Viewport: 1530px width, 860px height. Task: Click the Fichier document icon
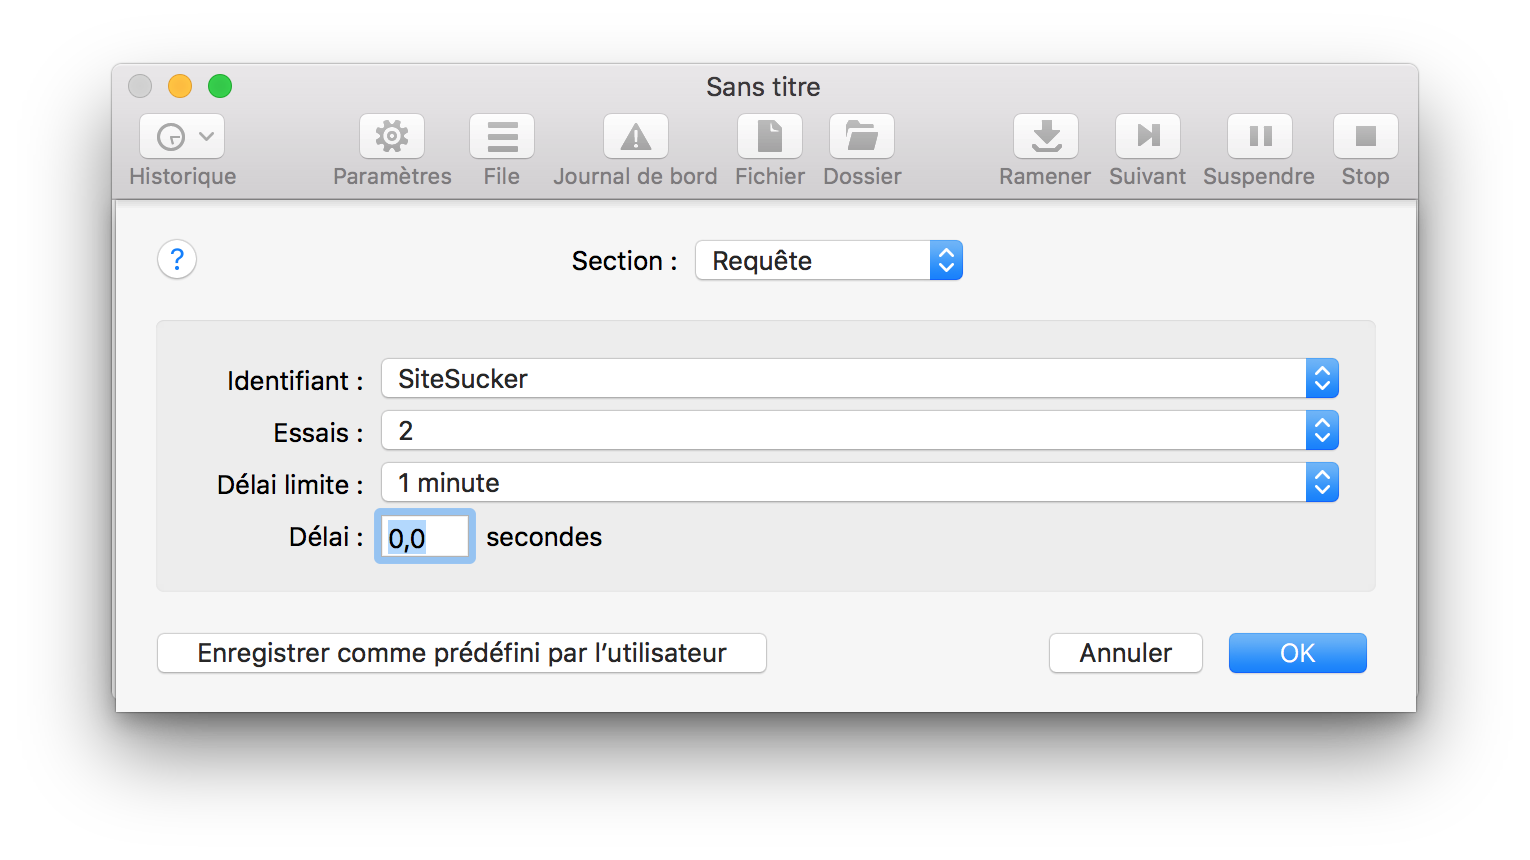coord(770,137)
